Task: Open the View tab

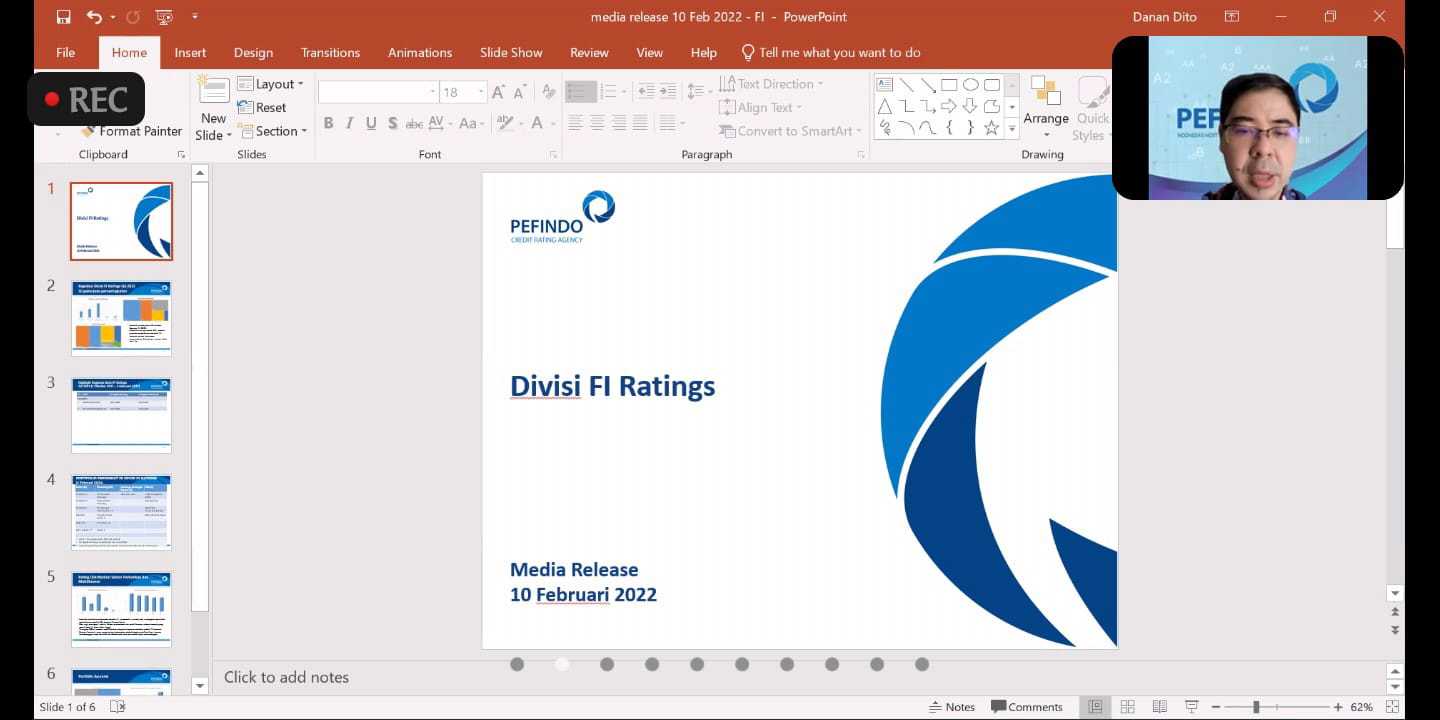Action: pos(650,52)
